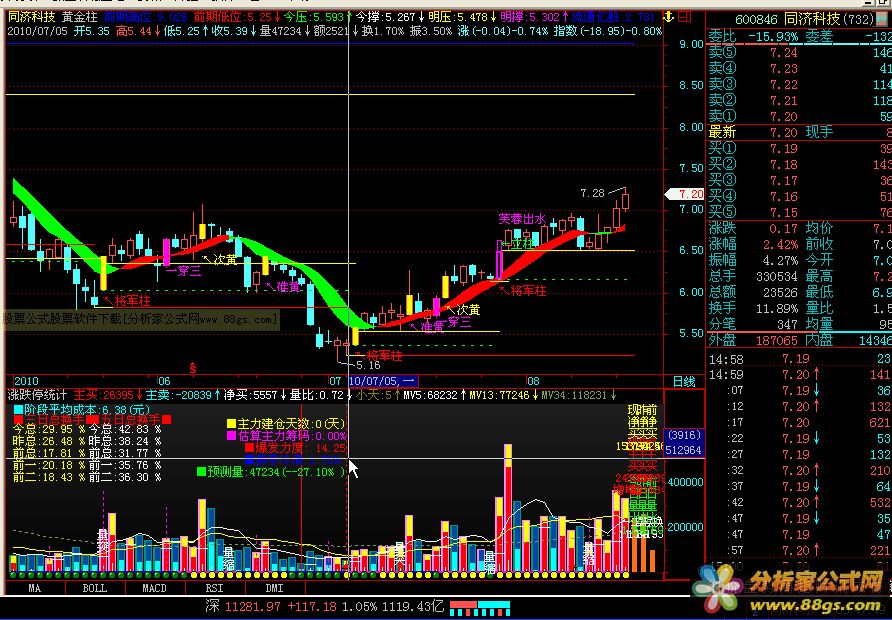Select the 买⑤ 7.15 bid row
The image size is (892, 620).
(x=800, y=212)
